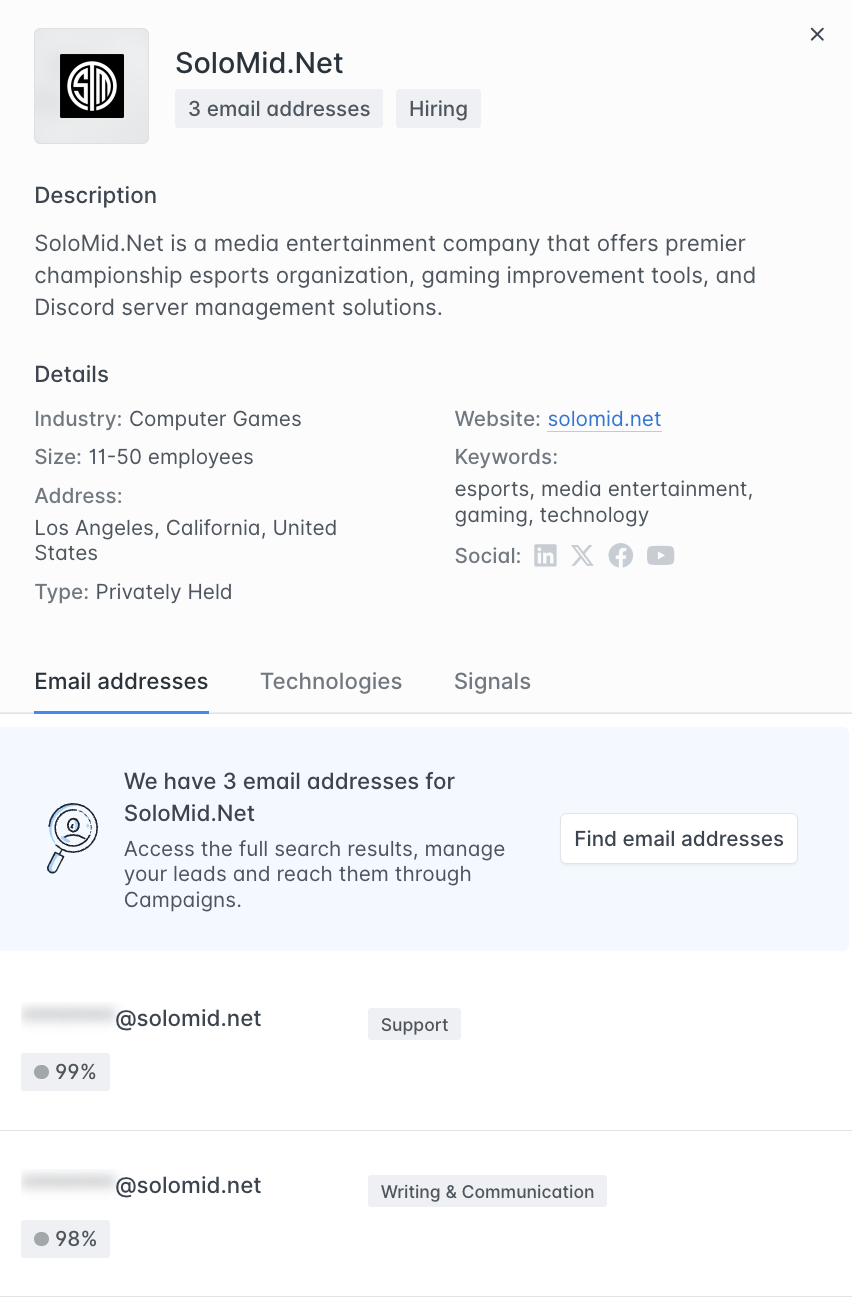Select the Email addresses tab
Screen dimensions: 852x1308
click(x=121, y=681)
